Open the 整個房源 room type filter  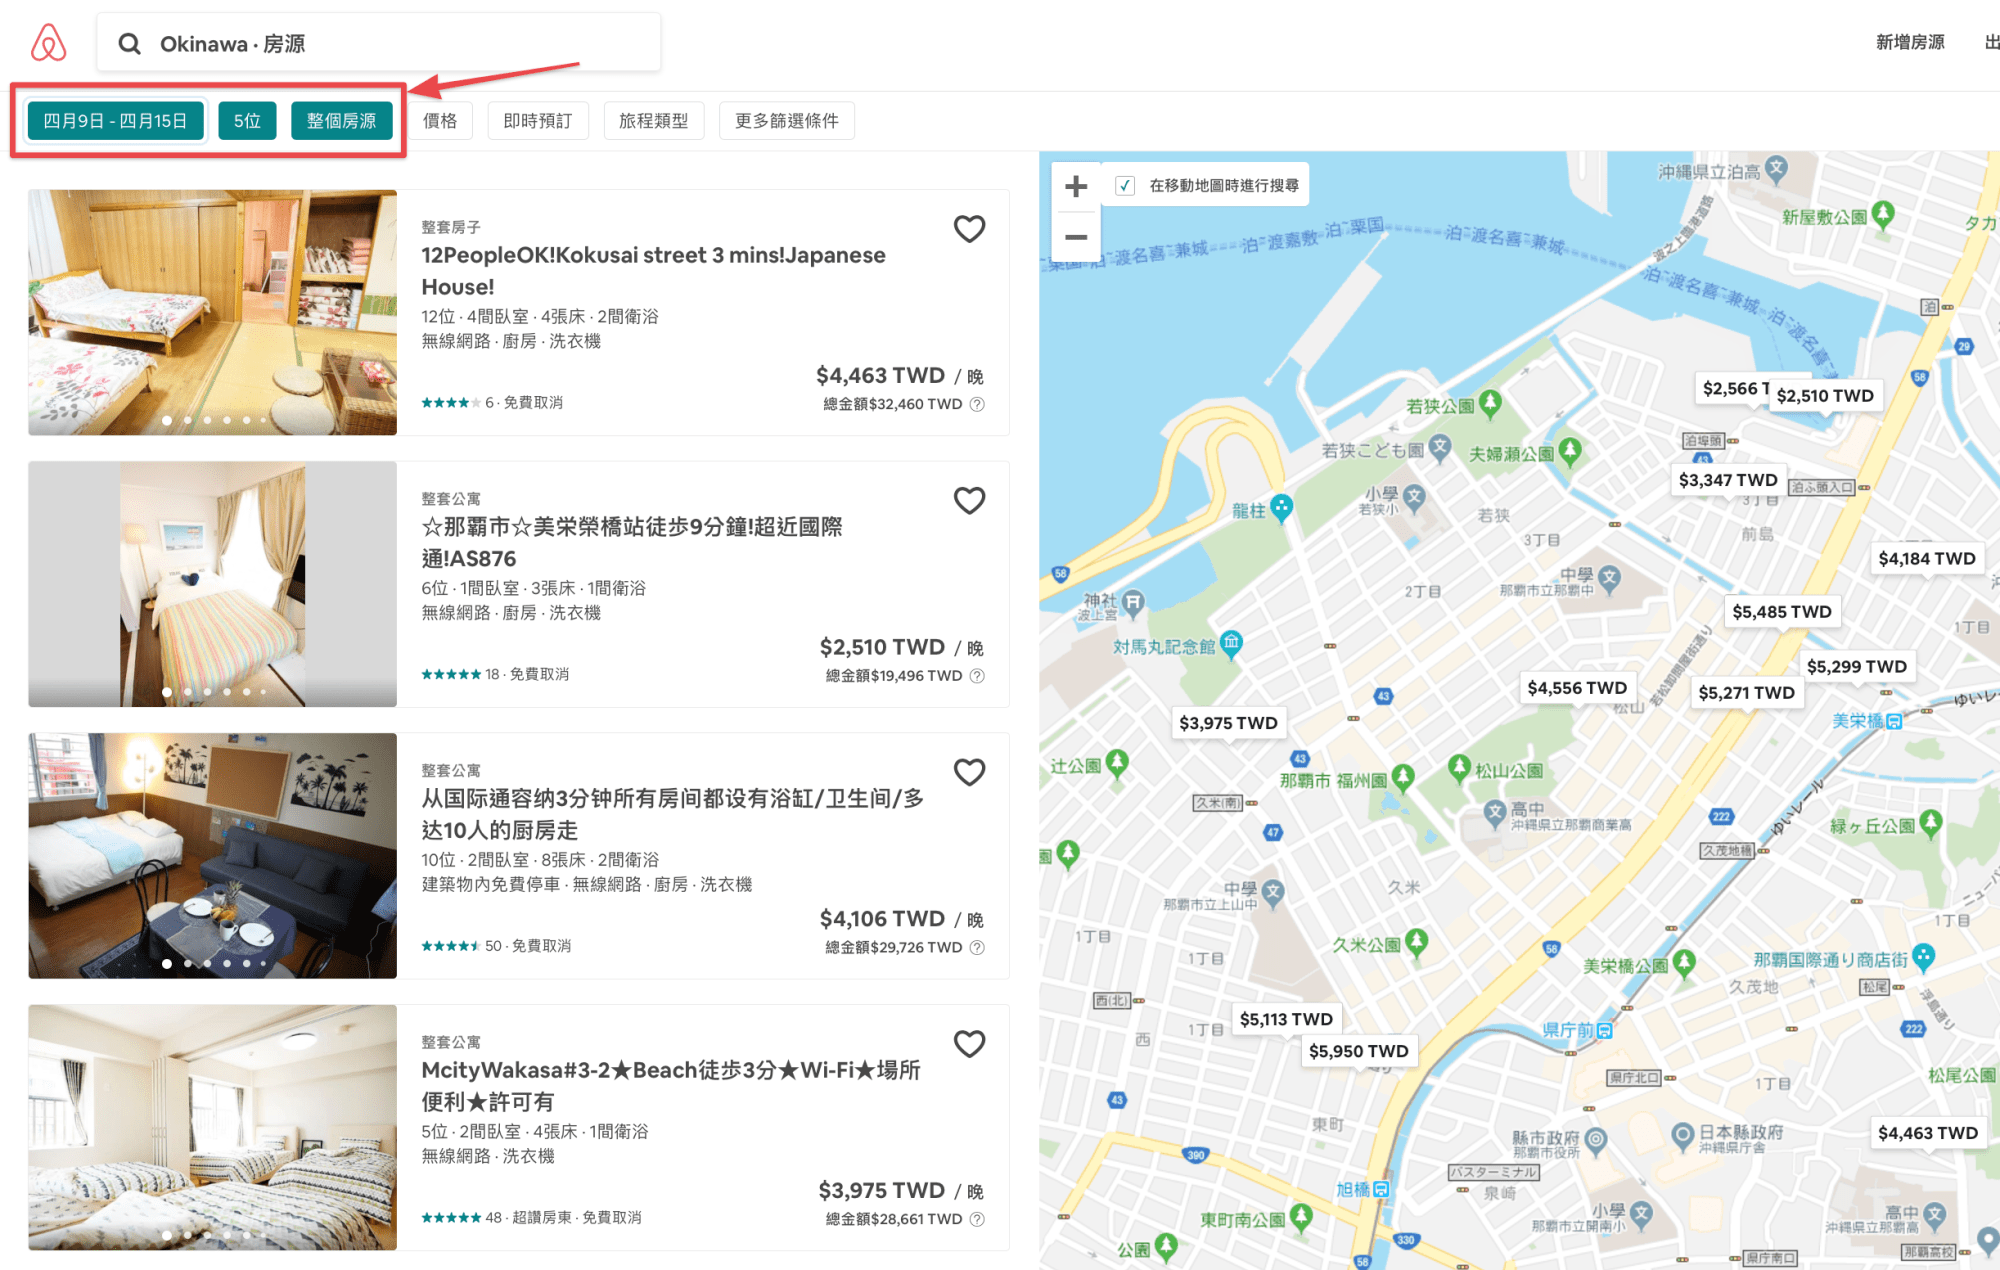click(x=341, y=121)
